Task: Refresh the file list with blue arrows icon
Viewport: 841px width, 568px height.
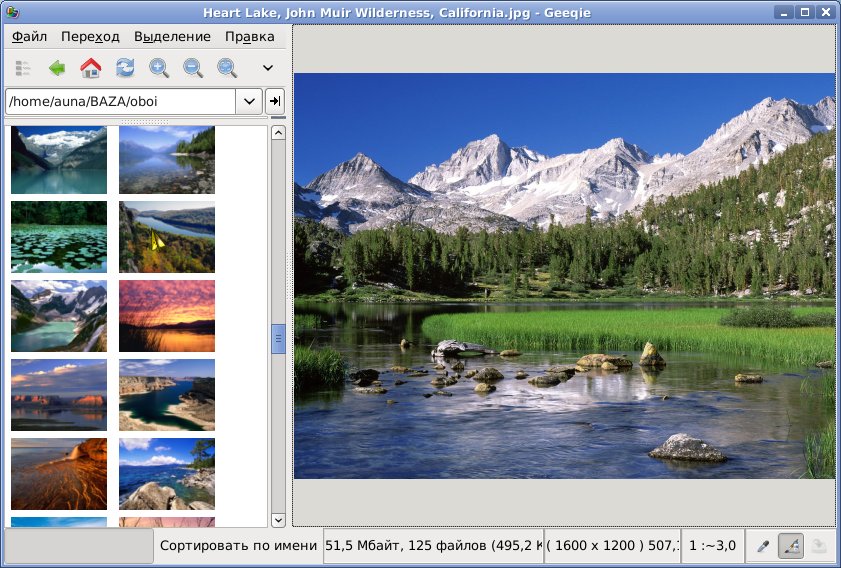Action: 125,68
